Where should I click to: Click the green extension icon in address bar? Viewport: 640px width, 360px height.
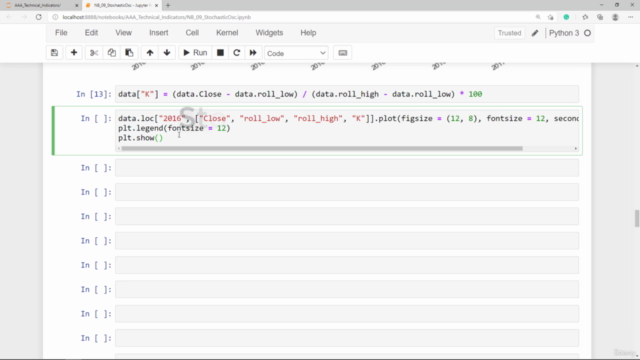click(566, 17)
